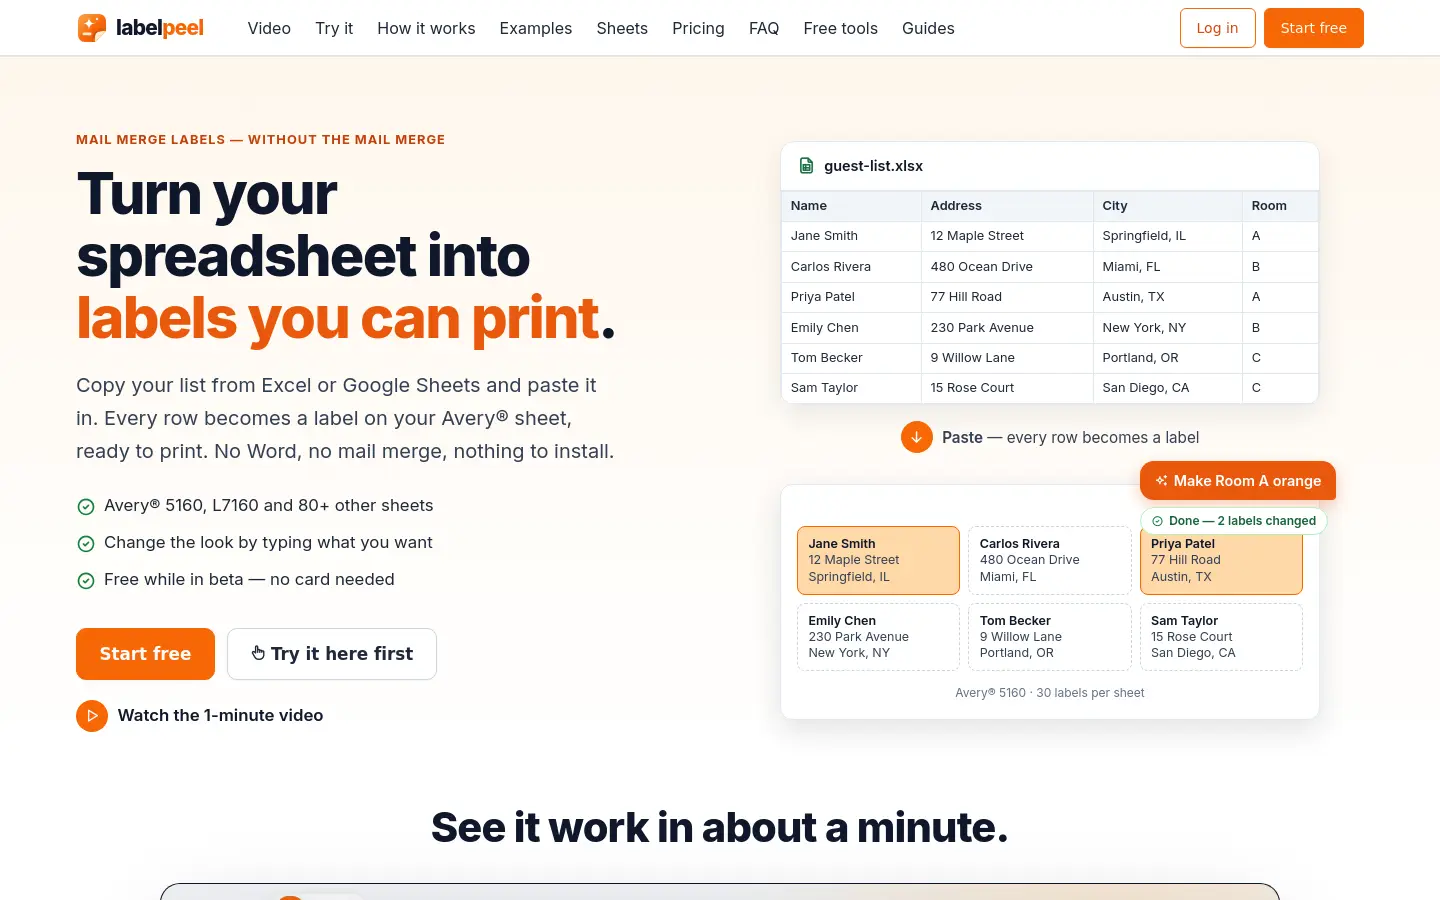Open the Try it nav item
The height and width of the screenshot is (900, 1440).
[x=334, y=28]
